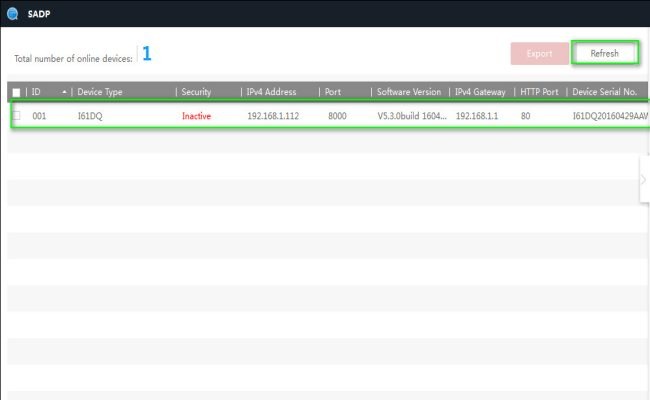Screen dimensions: 650x400
Task: Click the Refresh button
Action: point(604,53)
